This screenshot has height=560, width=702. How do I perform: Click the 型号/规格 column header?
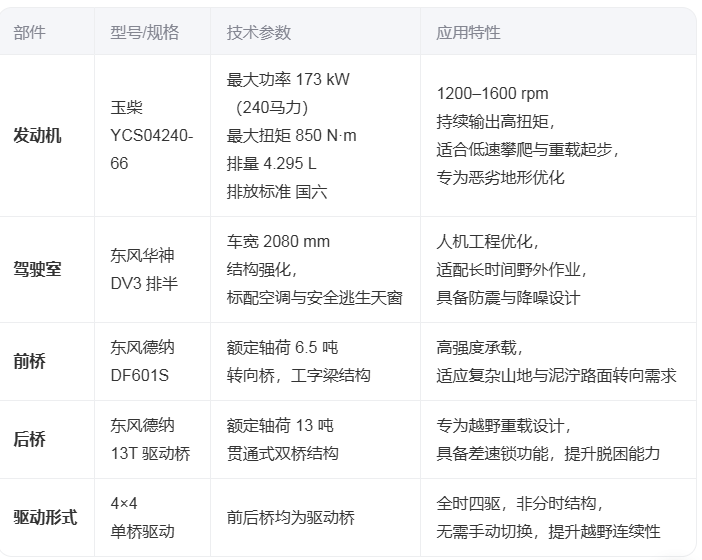(x=144, y=32)
